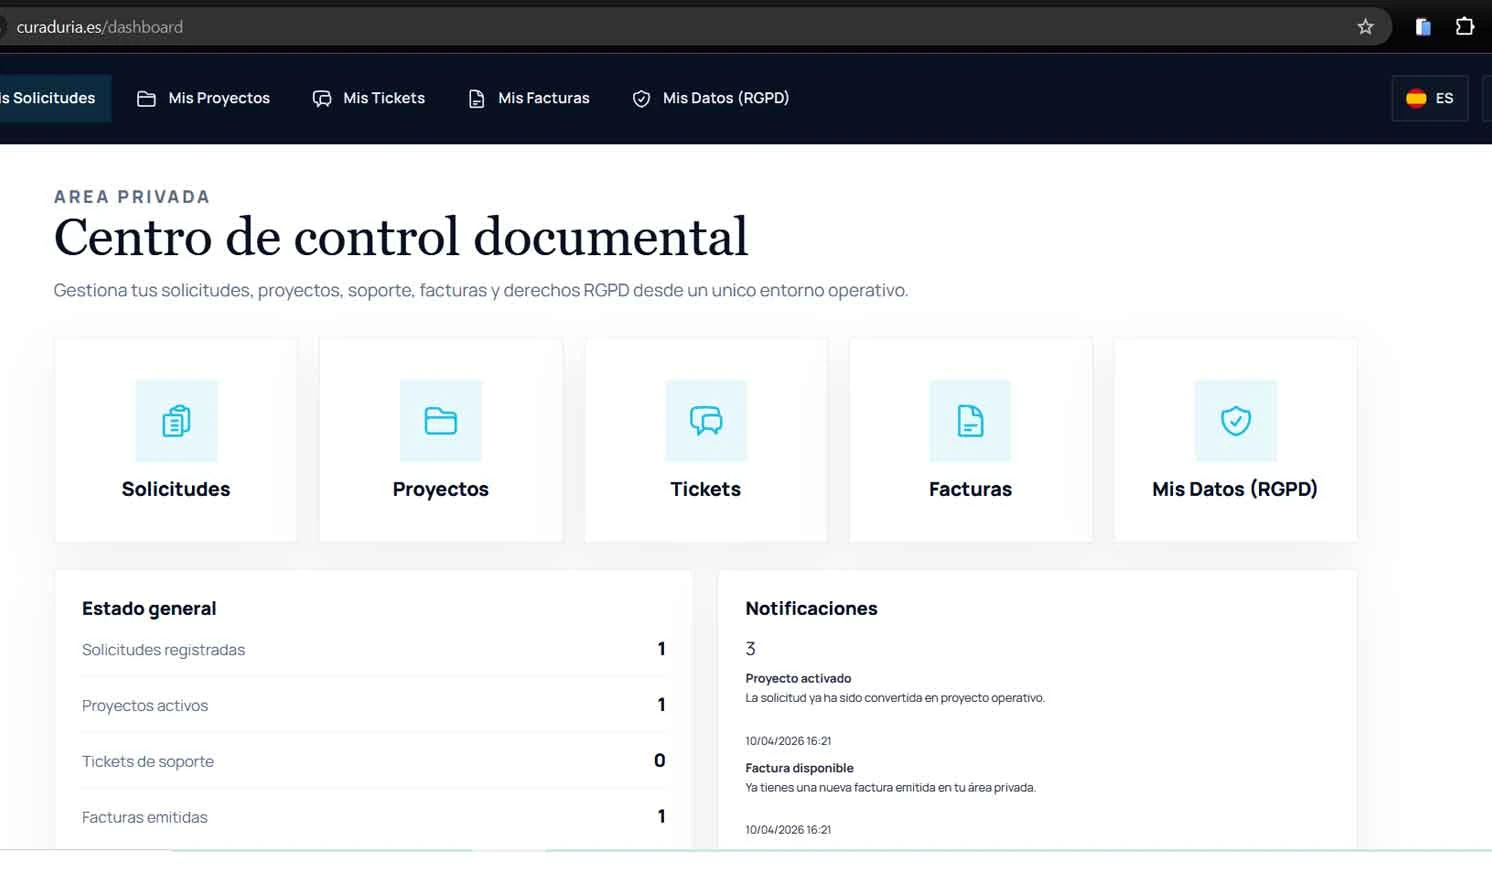
Task: Click Solicitudes registradas row text
Action: [163, 650]
